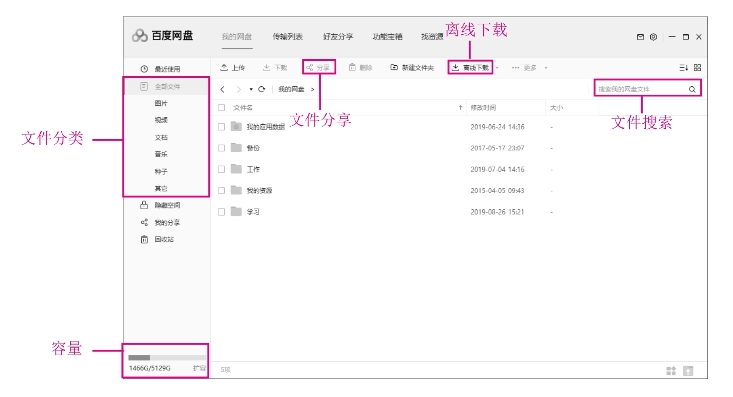Switch to the 好友分享 tab
Image resolution: width=733 pixels, height=397 pixels.
pyautogui.click(x=338, y=36)
